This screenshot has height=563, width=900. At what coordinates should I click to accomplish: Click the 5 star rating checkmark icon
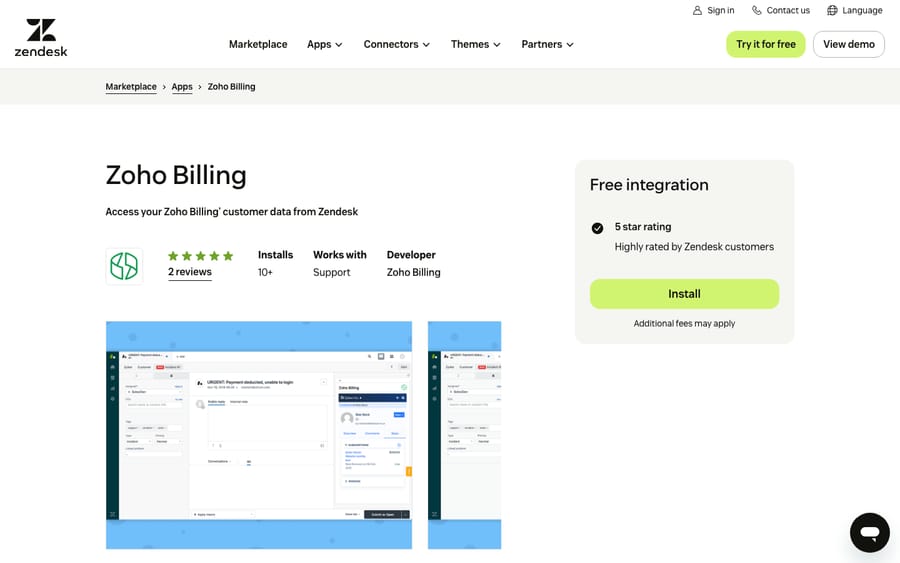point(598,228)
